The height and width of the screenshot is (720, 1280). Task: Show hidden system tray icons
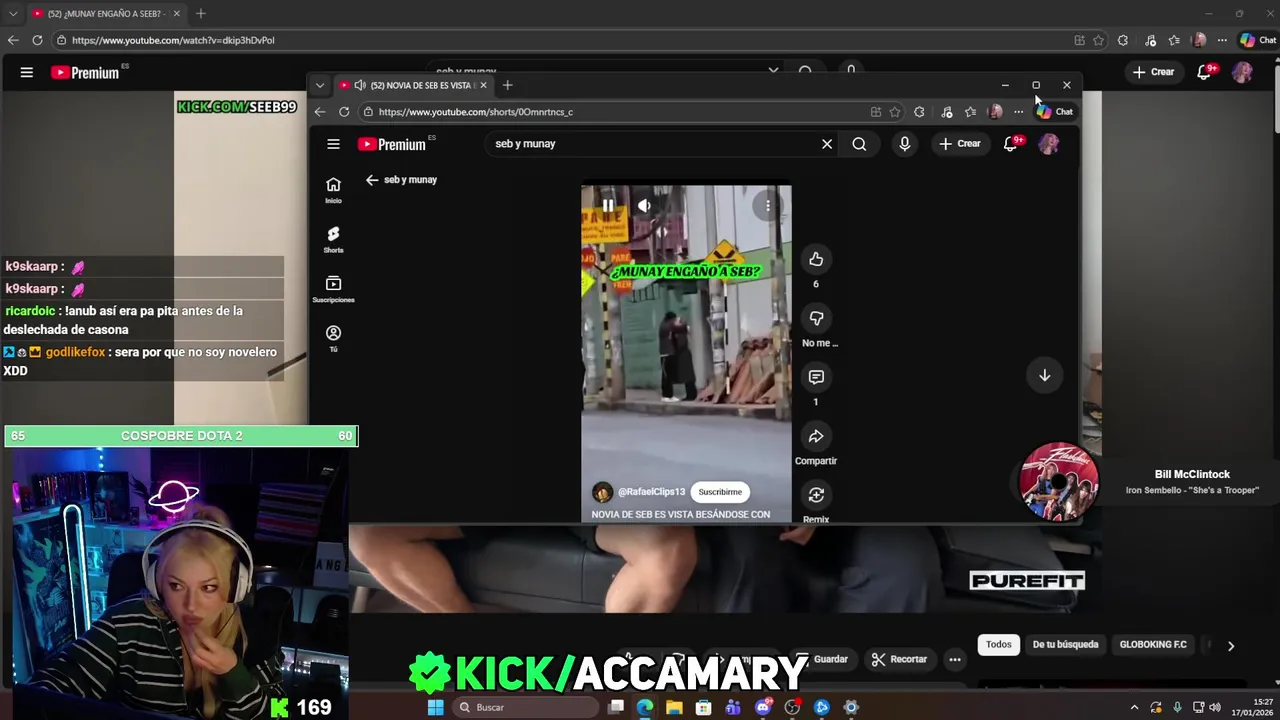(1134, 707)
